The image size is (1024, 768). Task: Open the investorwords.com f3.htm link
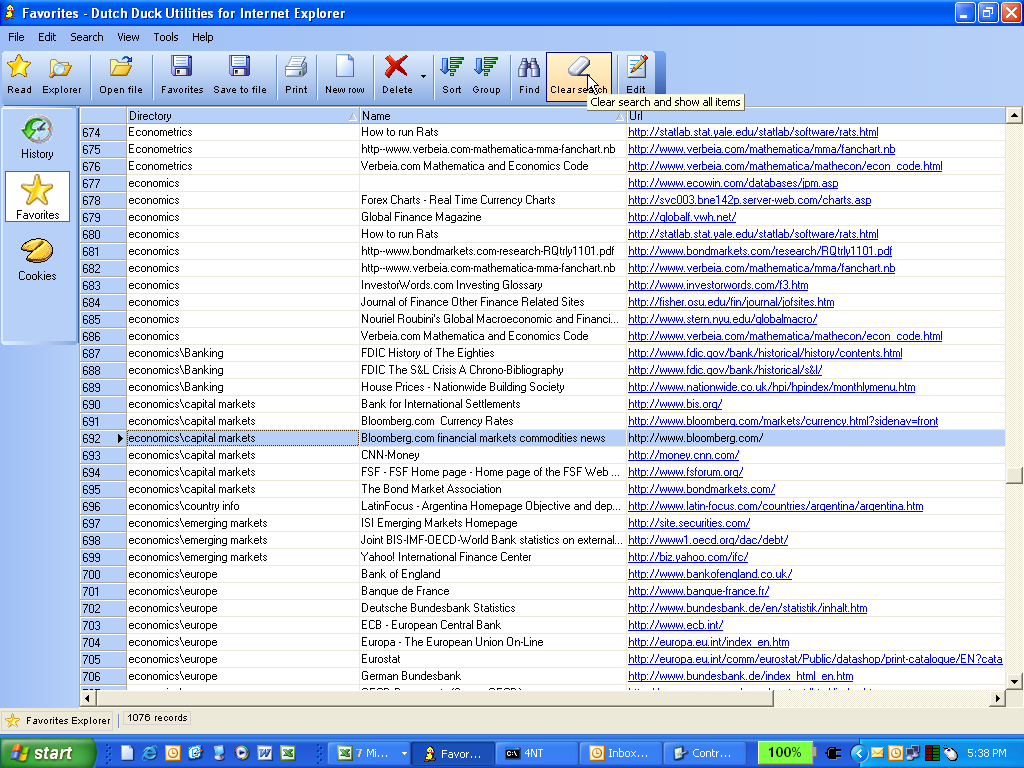(x=718, y=285)
